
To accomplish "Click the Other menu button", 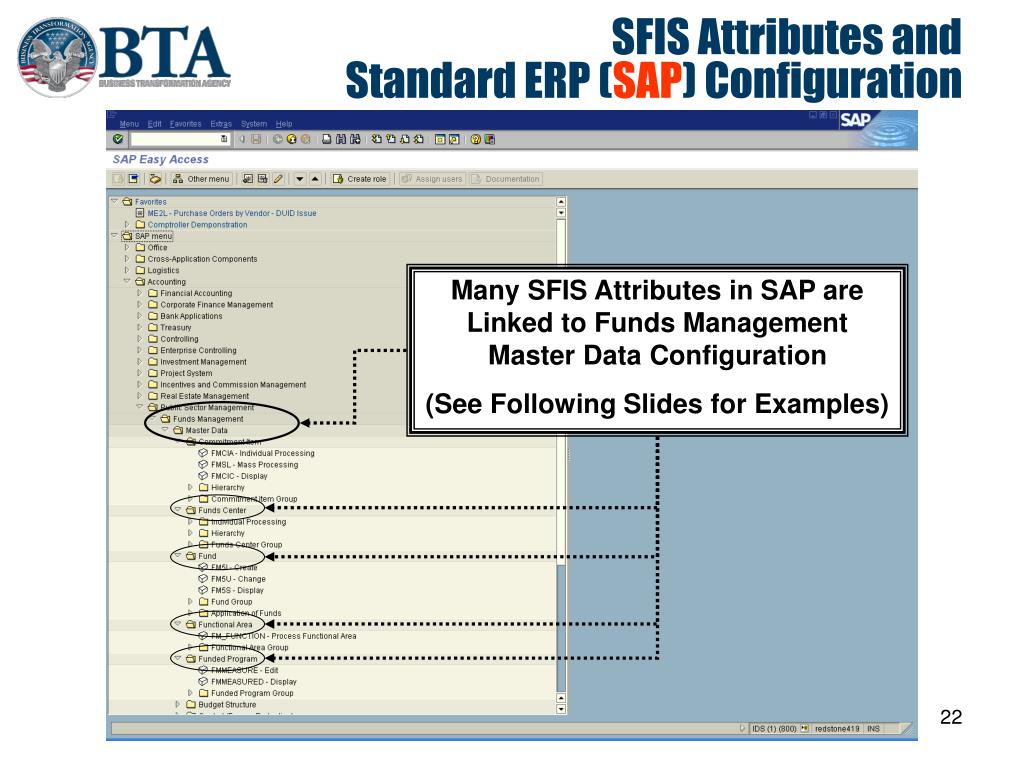I will (200, 179).
